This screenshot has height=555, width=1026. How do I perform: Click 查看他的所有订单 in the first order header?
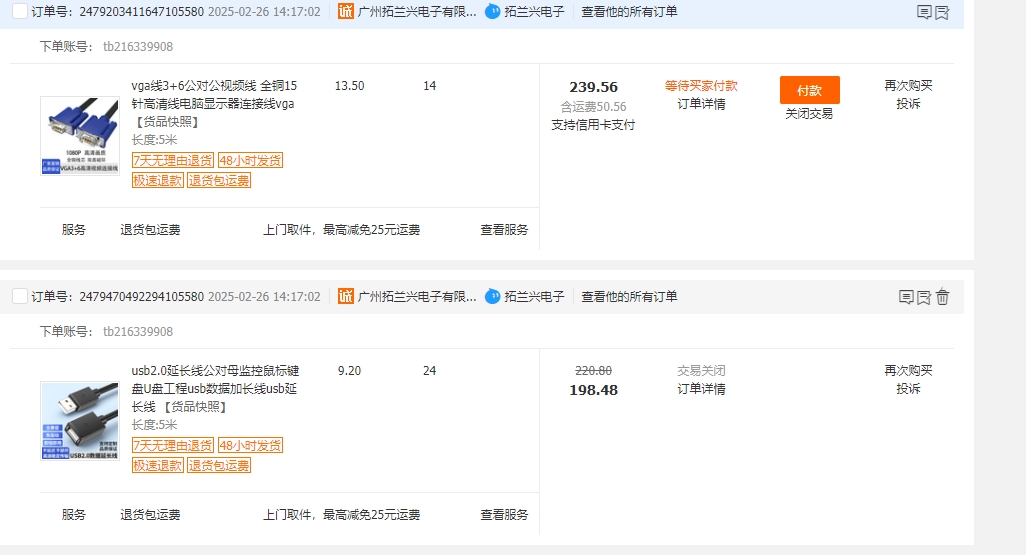pyautogui.click(x=629, y=12)
